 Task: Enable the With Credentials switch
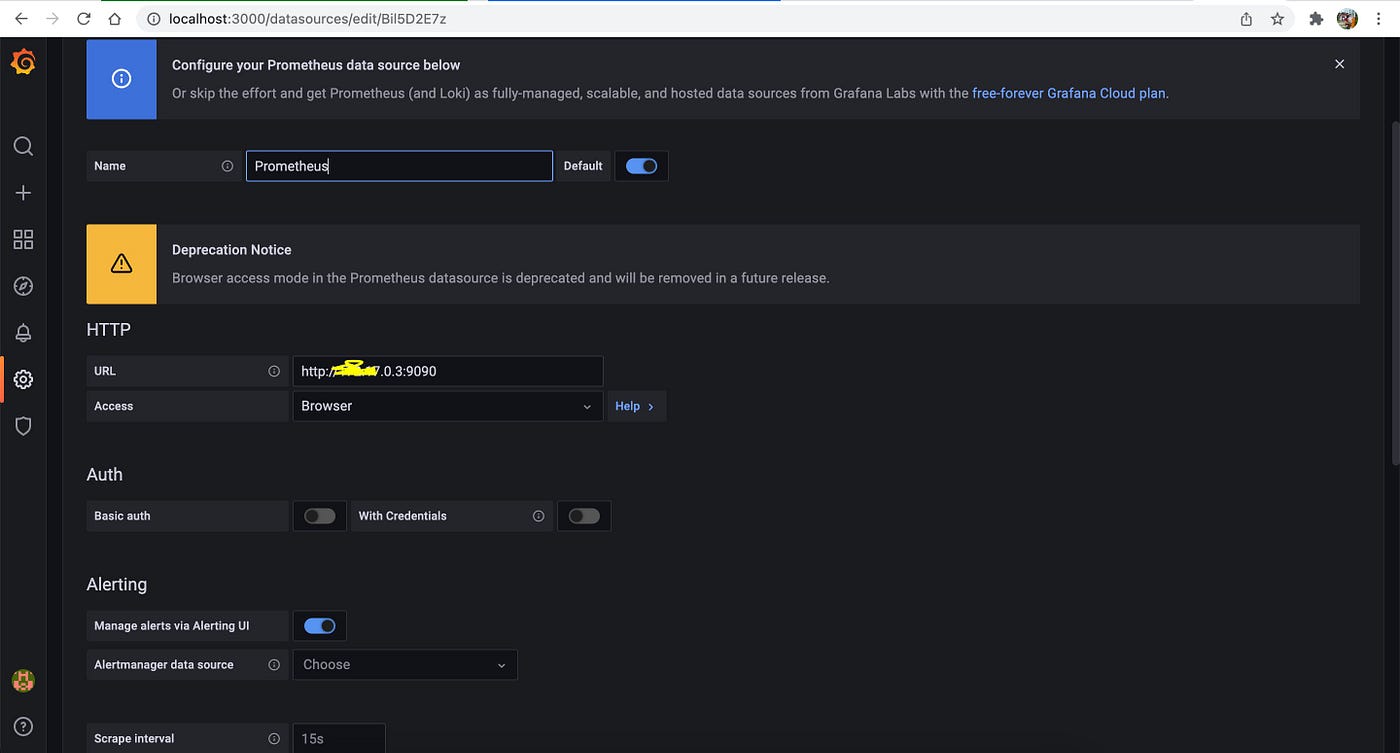coord(584,515)
